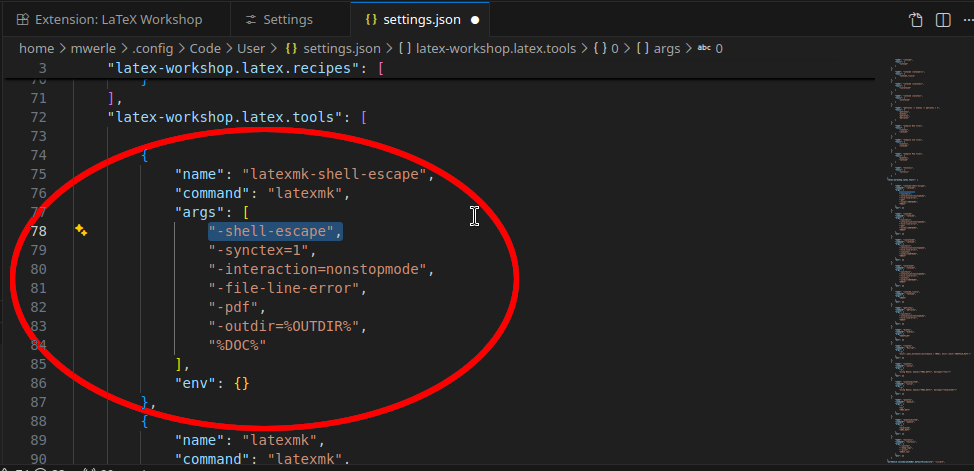The height and width of the screenshot is (471, 974).
Task: Open the last 'abc 0' breadcrumb
Action: tap(711, 48)
